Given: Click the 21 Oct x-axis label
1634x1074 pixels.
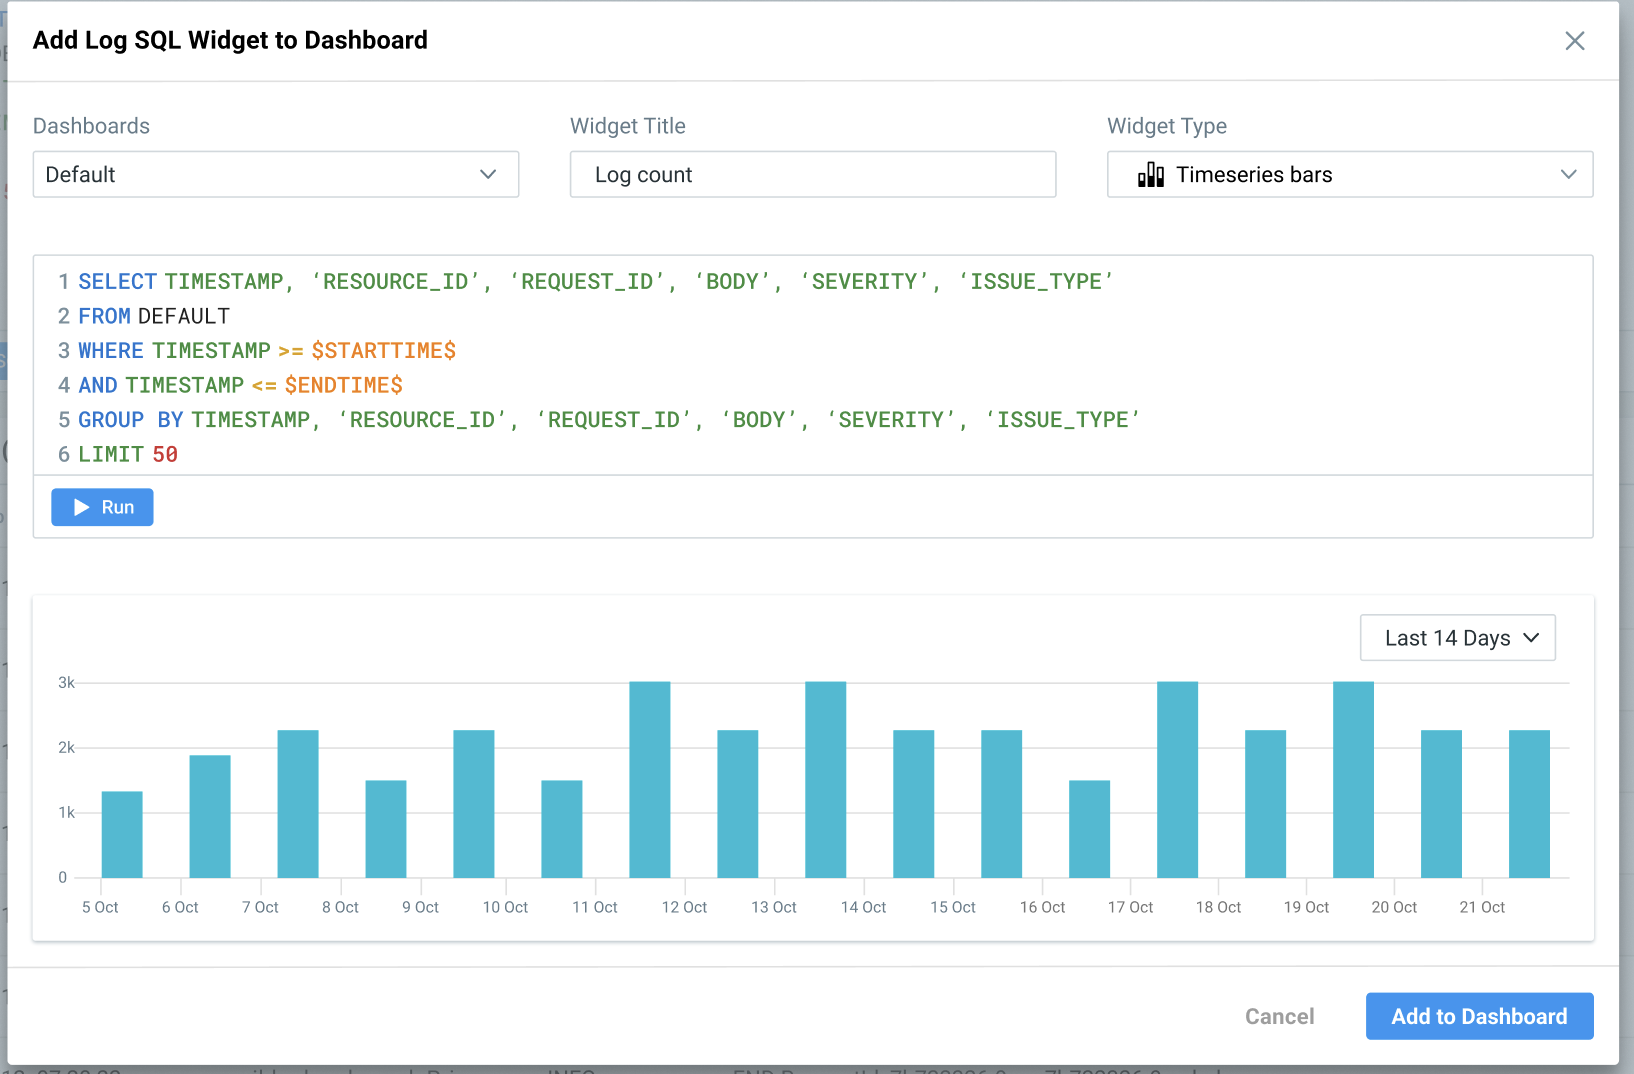Looking at the screenshot, I should [1482, 907].
